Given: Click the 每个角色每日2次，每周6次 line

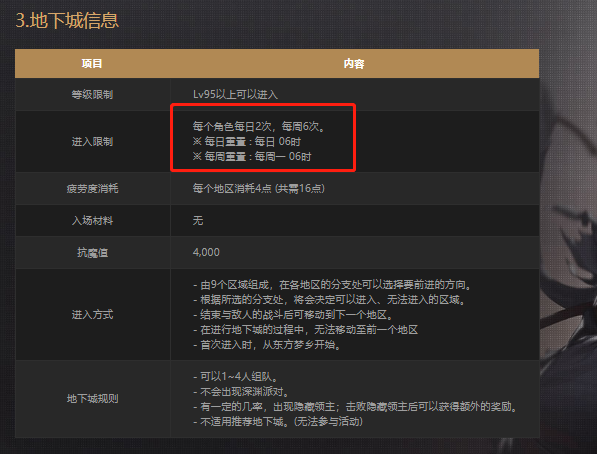Looking at the screenshot, I should coord(259,126).
